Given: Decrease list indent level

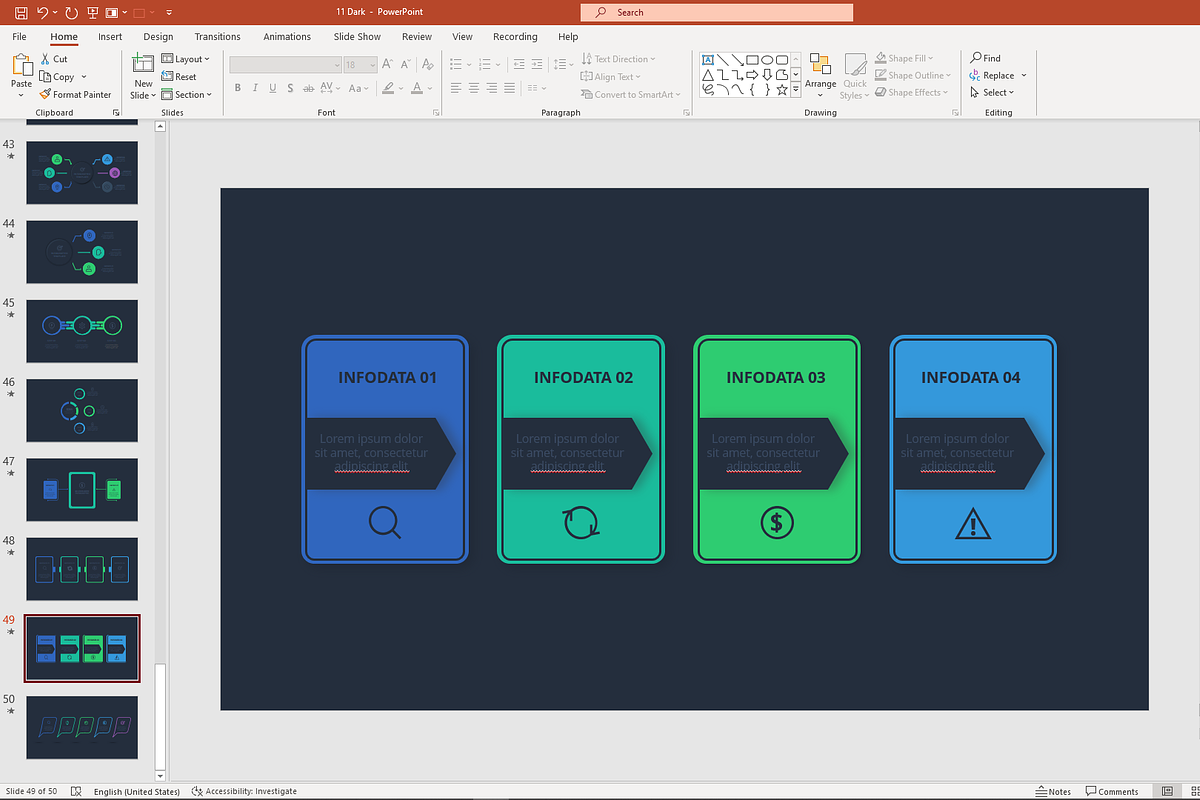Looking at the screenshot, I should point(519,64).
